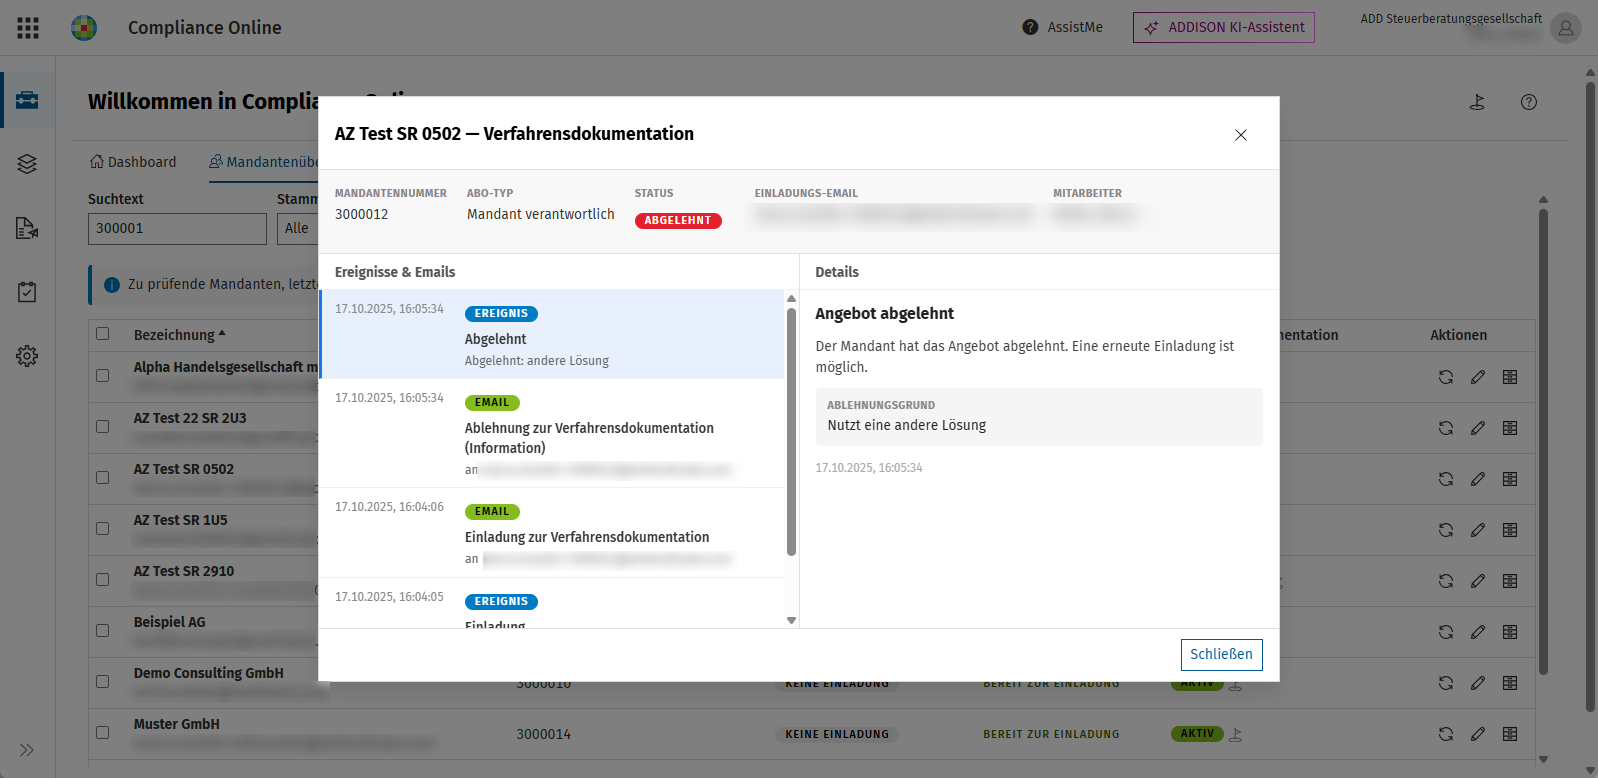1598x778 pixels.
Task: Click the refresh icon for Alpha Handelsgesellschaft row
Action: [1446, 377]
